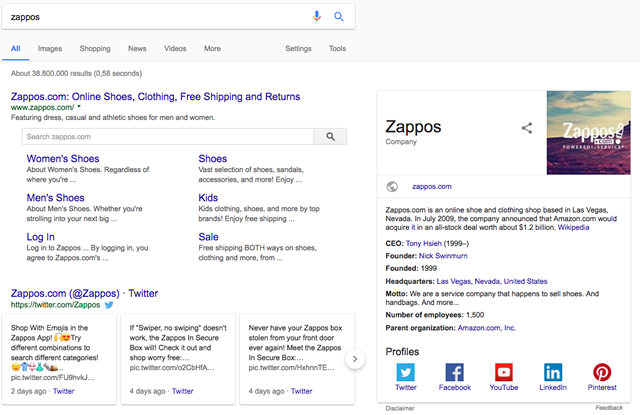Switch to the Videos tab
This screenshot has width=640, height=415.
(x=175, y=49)
